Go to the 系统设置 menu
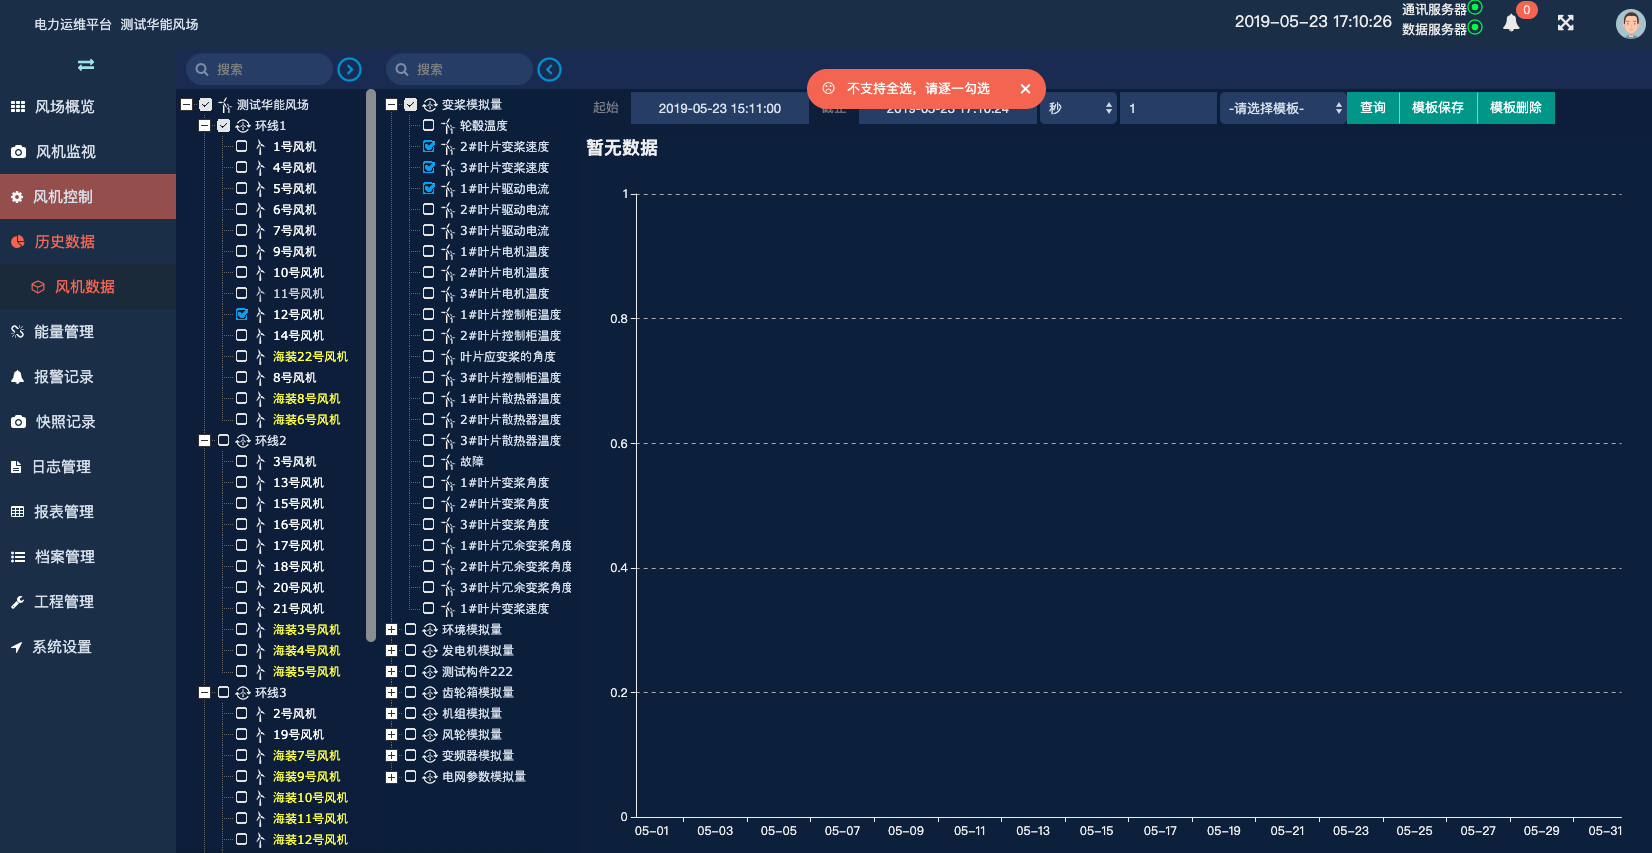The width and height of the screenshot is (1652, 853). 61,647
